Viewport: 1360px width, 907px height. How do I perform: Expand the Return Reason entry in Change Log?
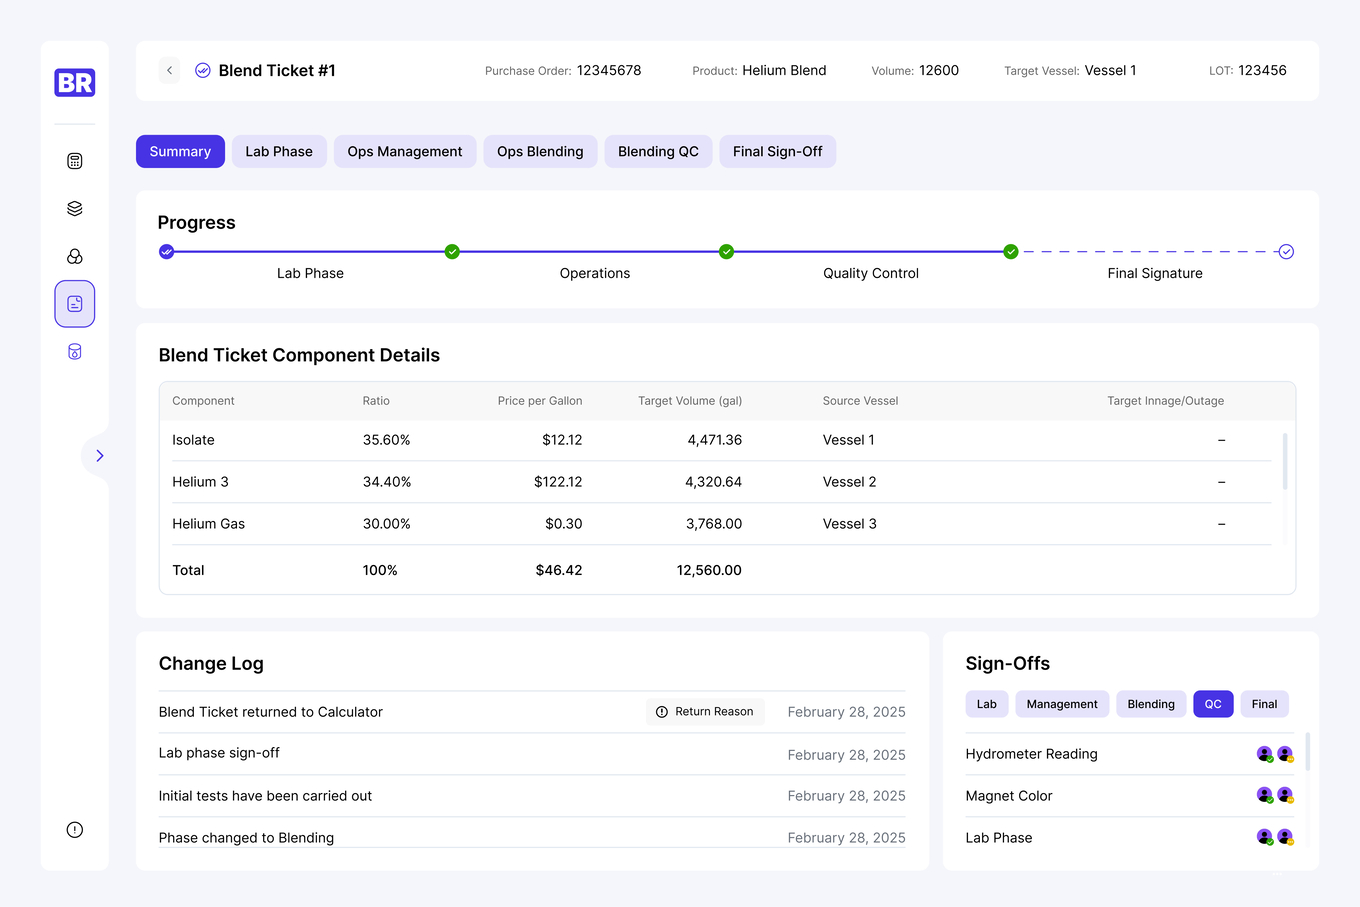705,711
